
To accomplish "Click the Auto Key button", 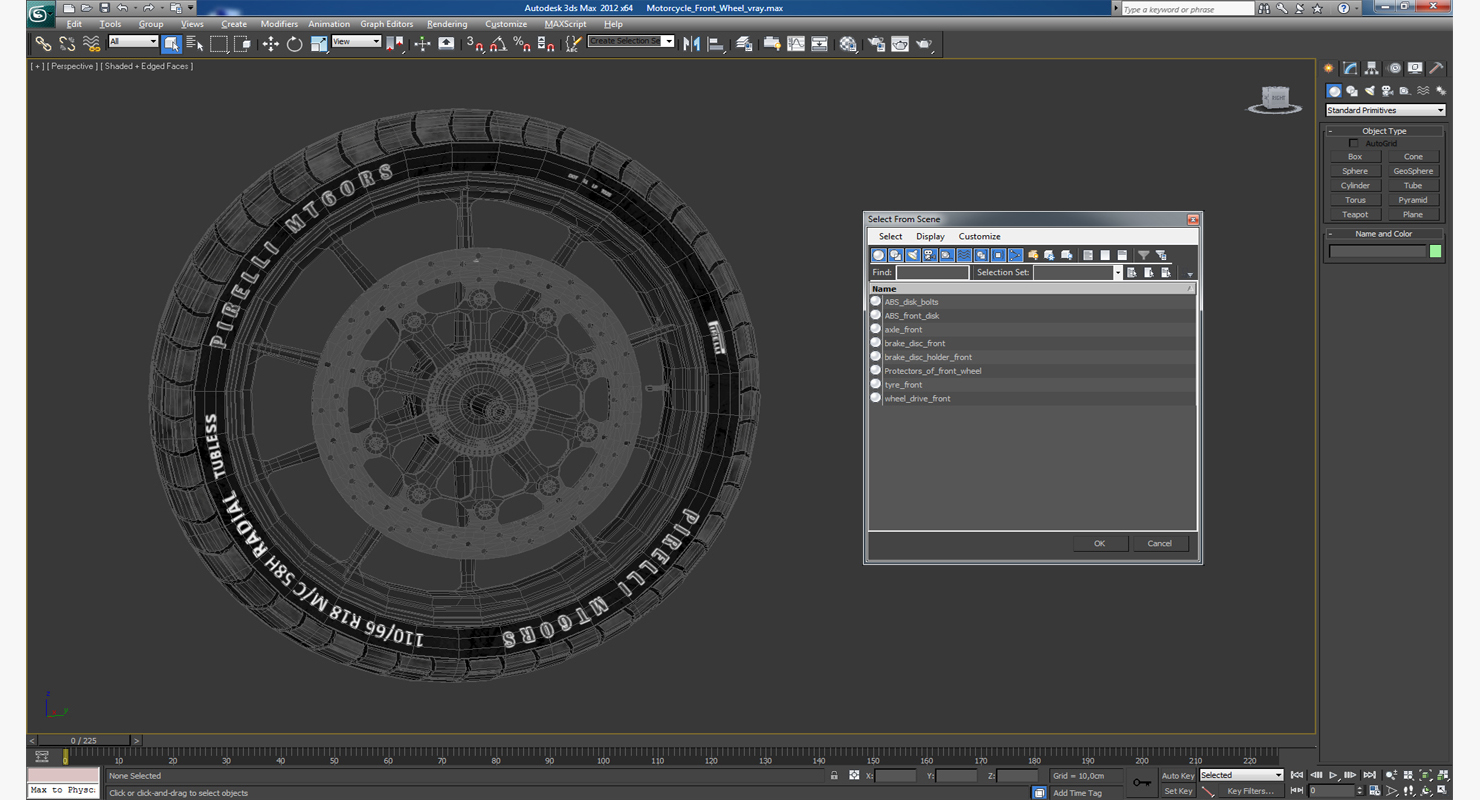I will pyautogui.click(x=1177, y=776).
